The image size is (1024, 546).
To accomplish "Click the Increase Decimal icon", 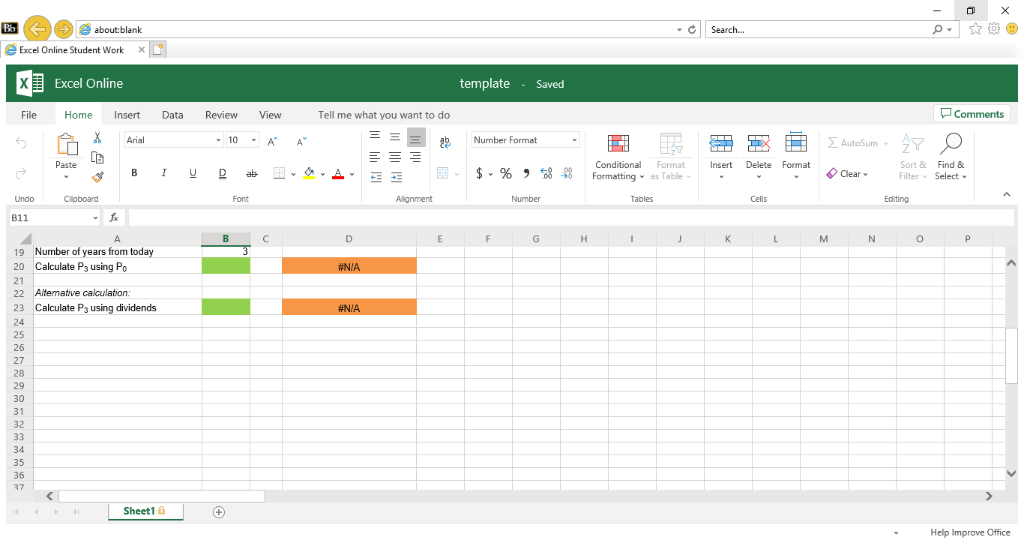I will [547, 173].
